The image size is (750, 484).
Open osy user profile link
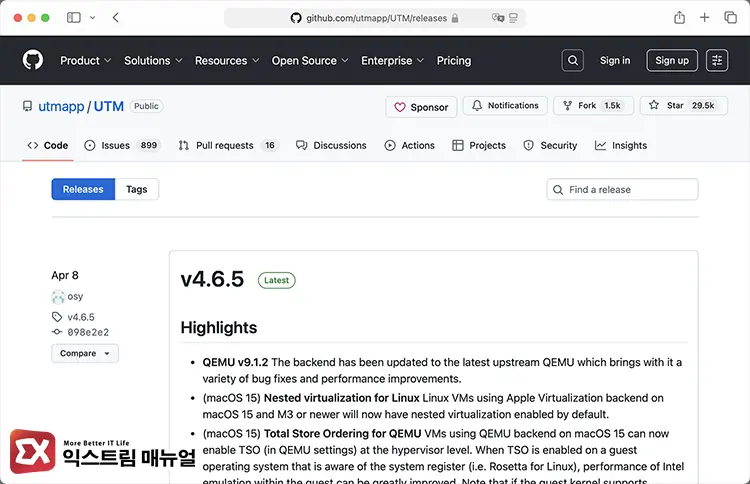[x=75, y=297]
